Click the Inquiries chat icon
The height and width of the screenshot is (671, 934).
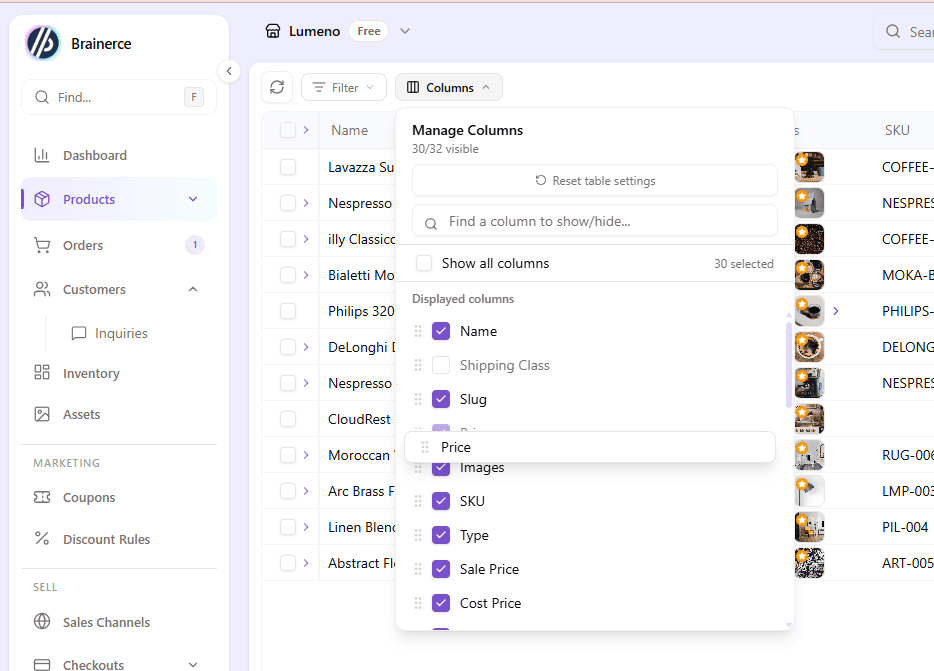click(79, 333)
